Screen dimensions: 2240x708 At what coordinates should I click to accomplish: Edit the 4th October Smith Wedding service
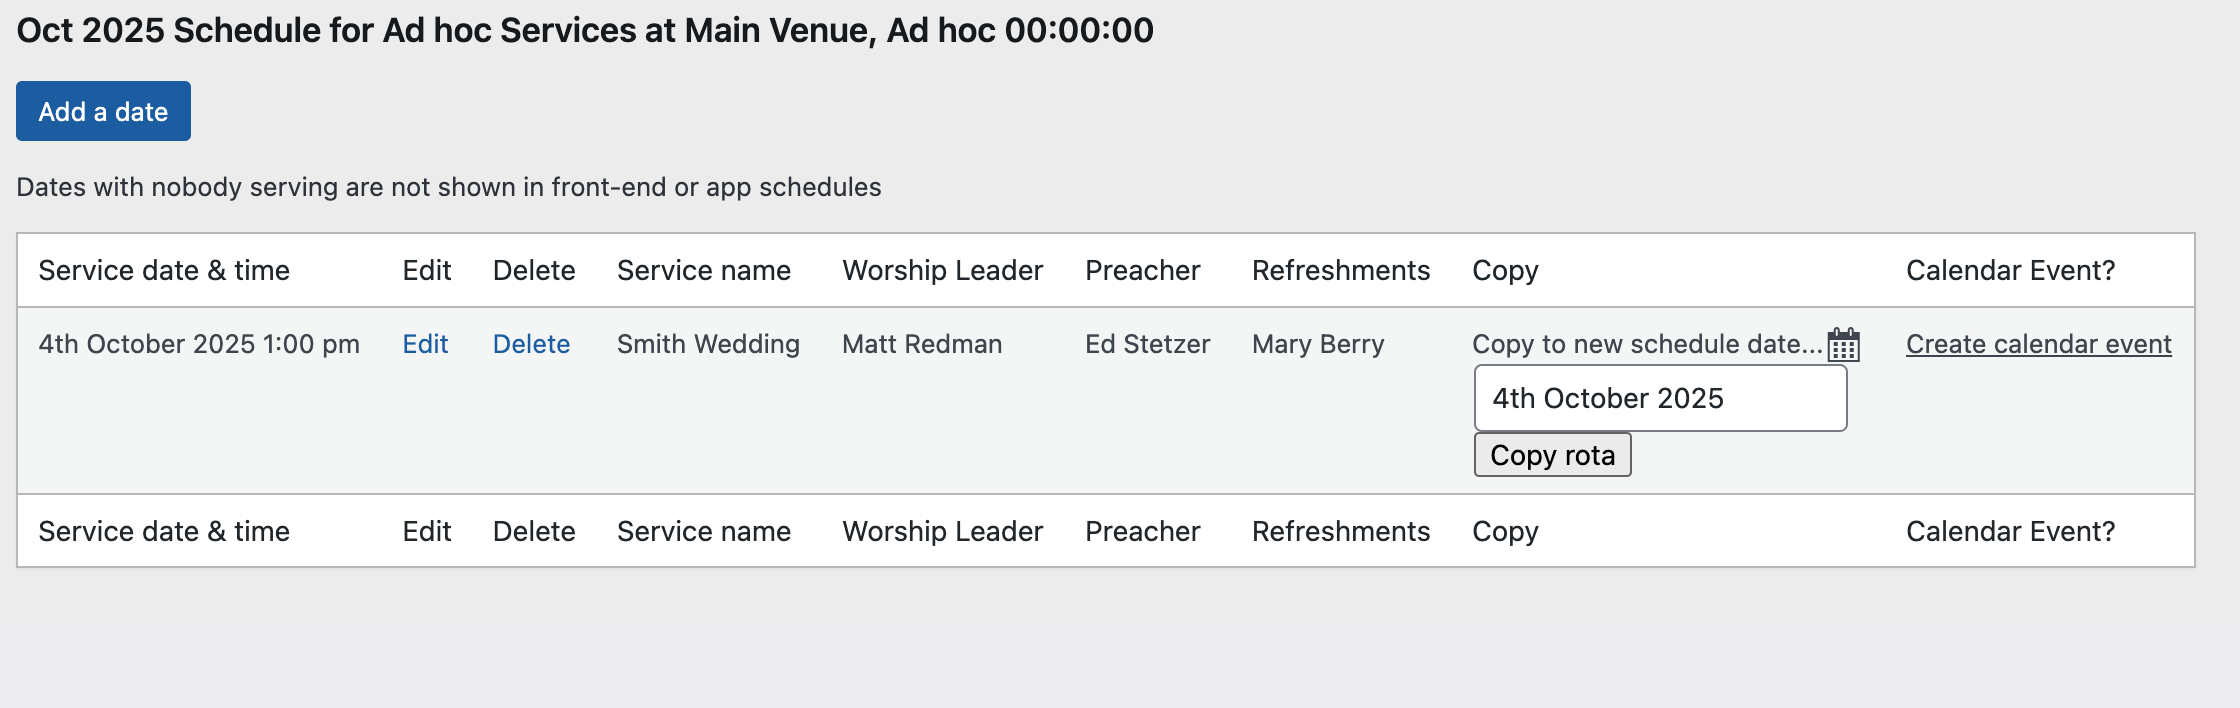425,344
